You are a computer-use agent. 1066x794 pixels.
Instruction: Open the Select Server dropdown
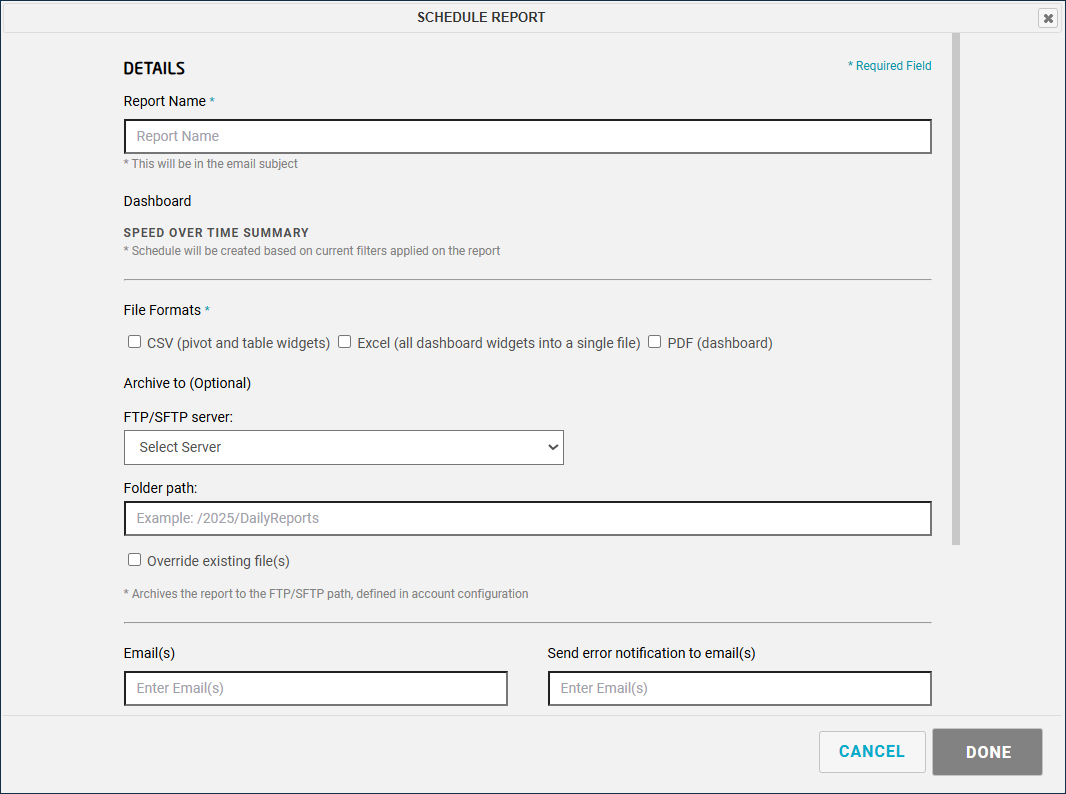click(344, 447)
